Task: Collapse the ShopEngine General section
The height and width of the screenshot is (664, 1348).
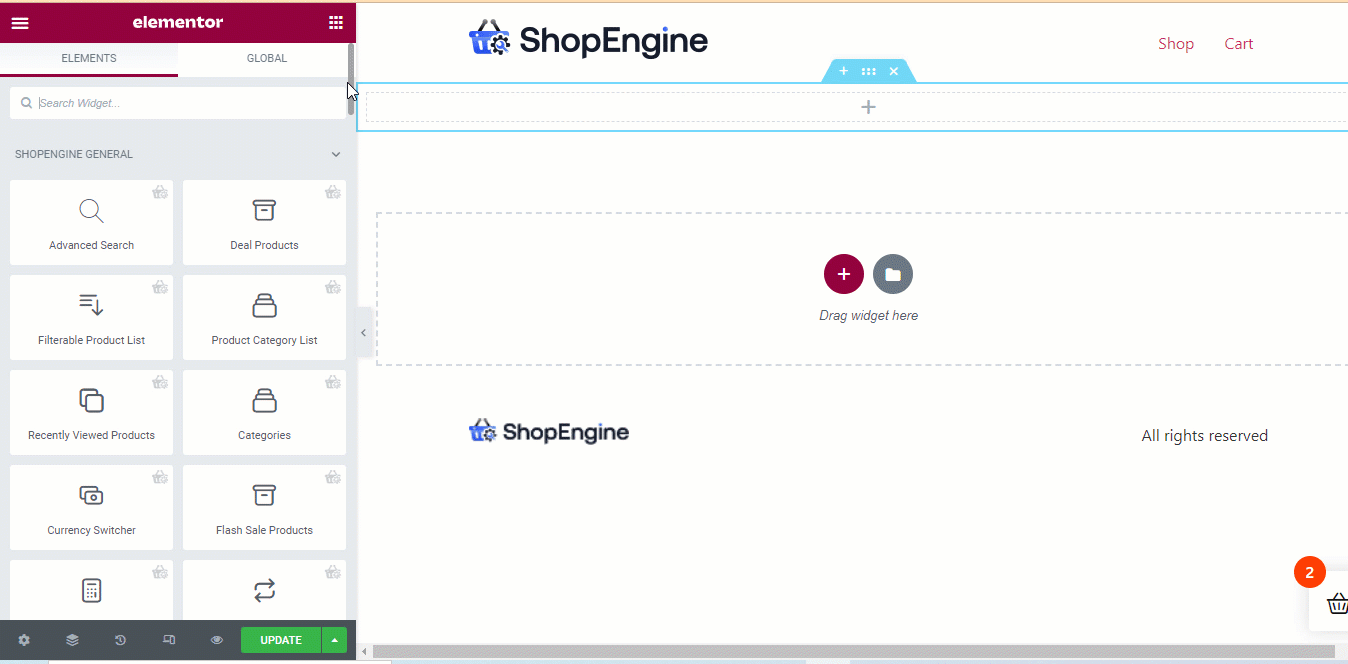Action: pyautogui.click(x=336, y=154)
